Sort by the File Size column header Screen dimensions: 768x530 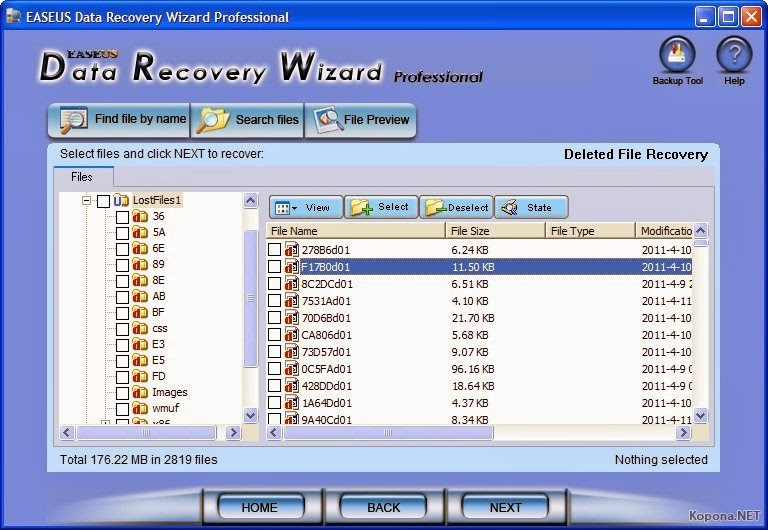click(495, 231)
